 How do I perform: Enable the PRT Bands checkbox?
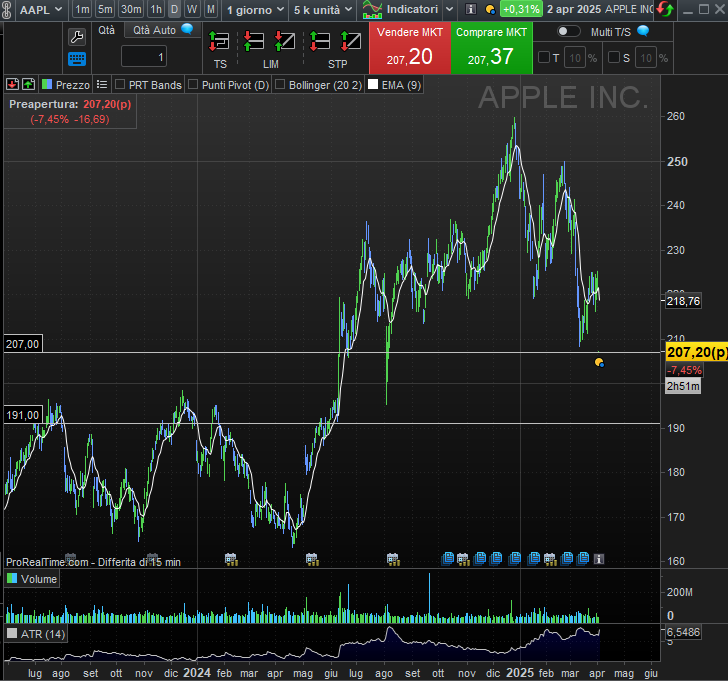pyautogui.click(x=121, y=85)
